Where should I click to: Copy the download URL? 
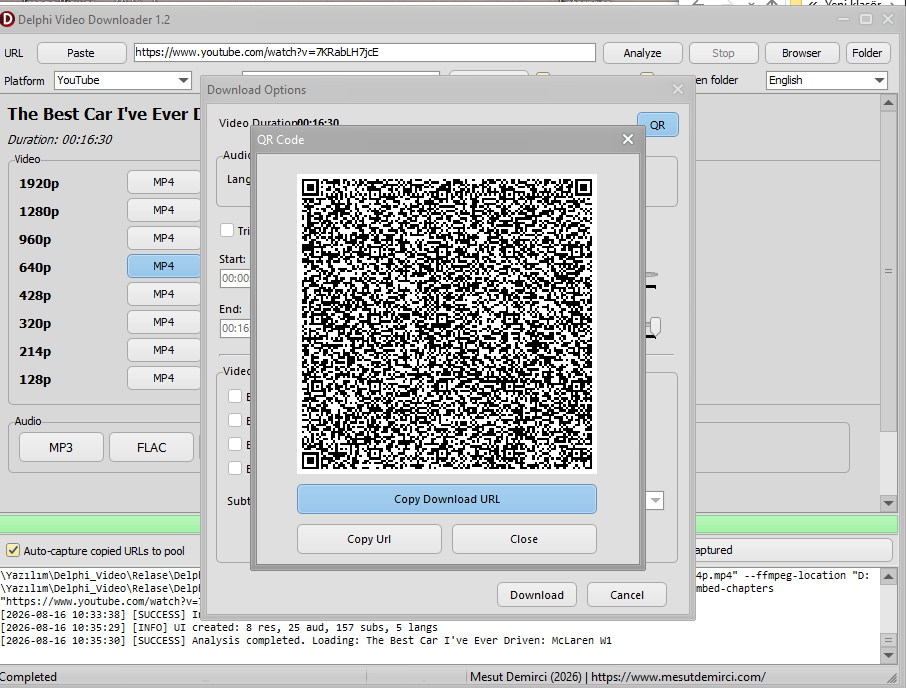point(447,499)
